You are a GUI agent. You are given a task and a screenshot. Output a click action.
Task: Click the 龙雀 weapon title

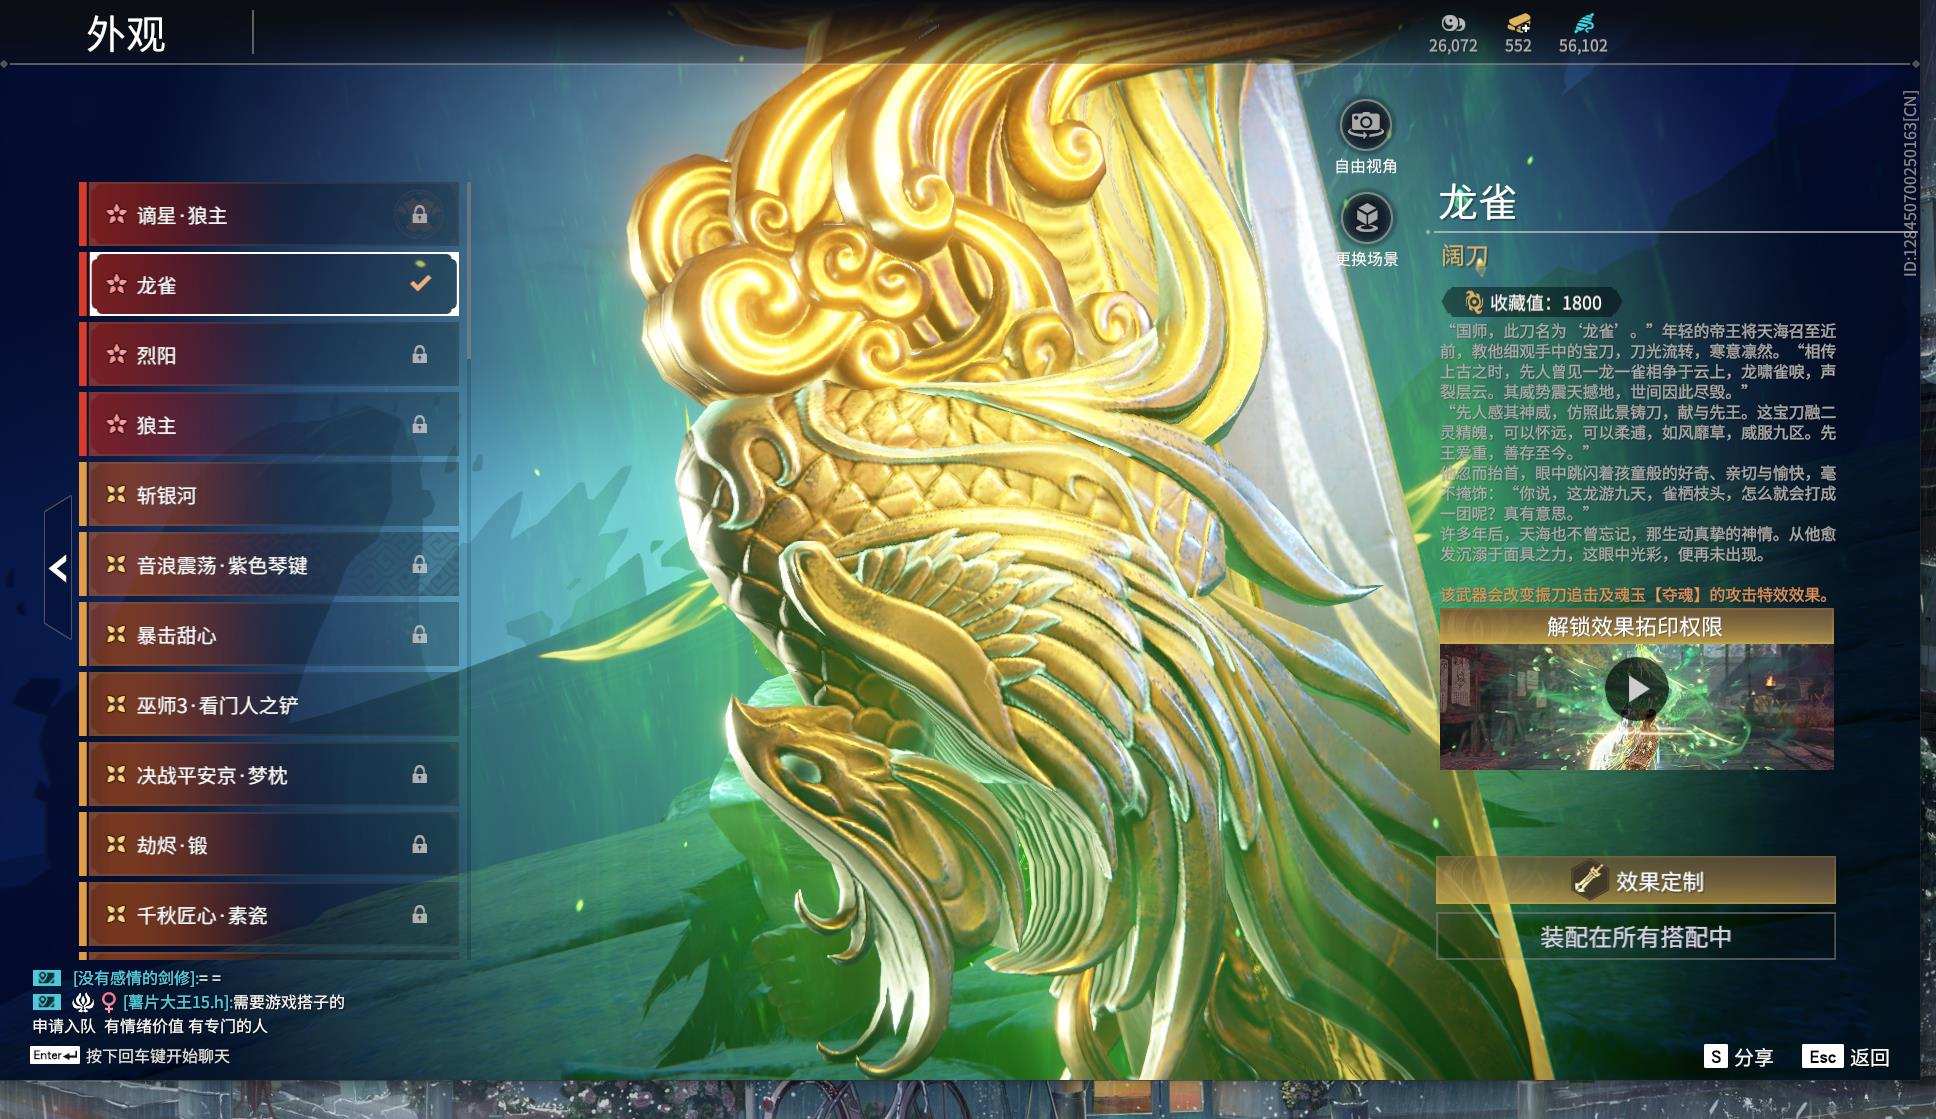1477,203
